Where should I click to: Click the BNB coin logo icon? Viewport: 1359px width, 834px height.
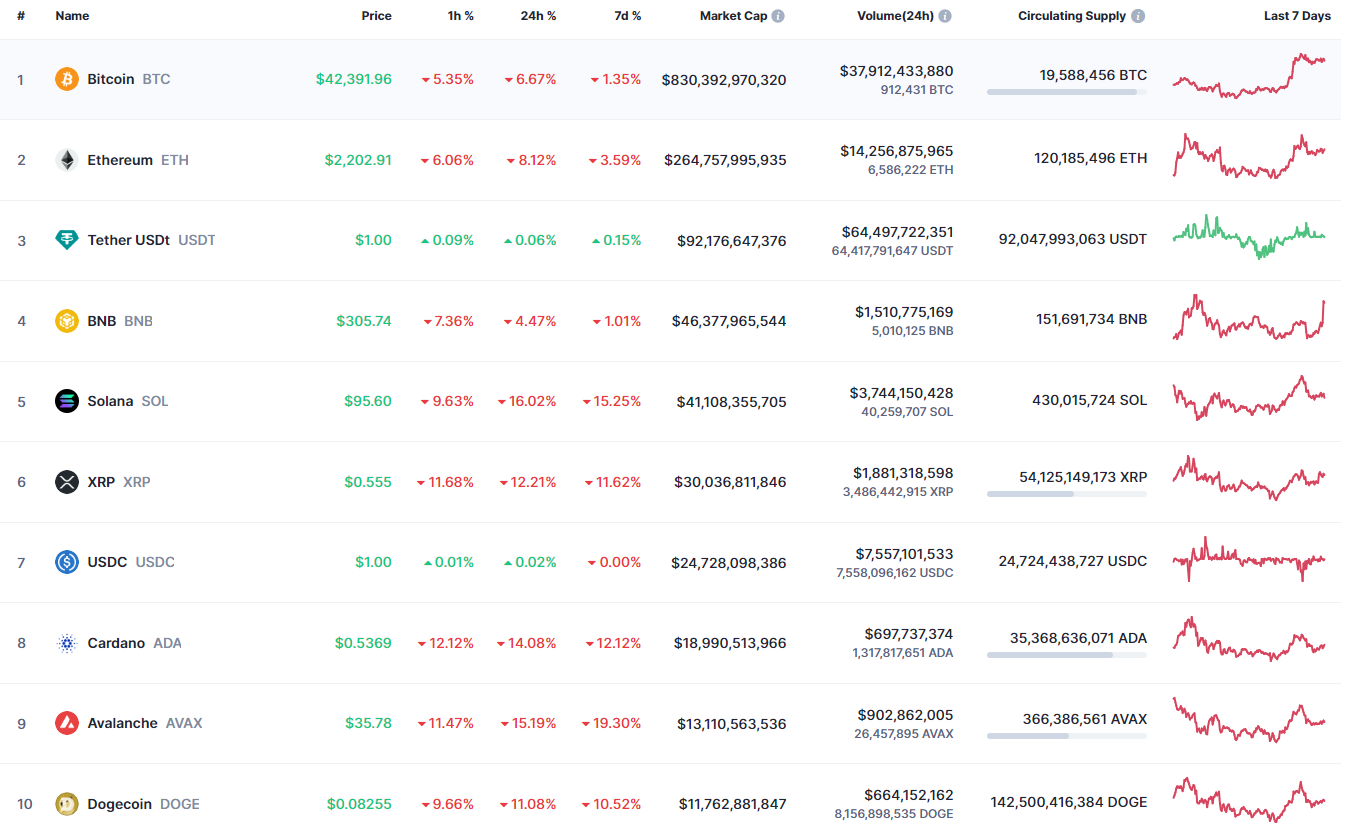(x=67, y=321)
